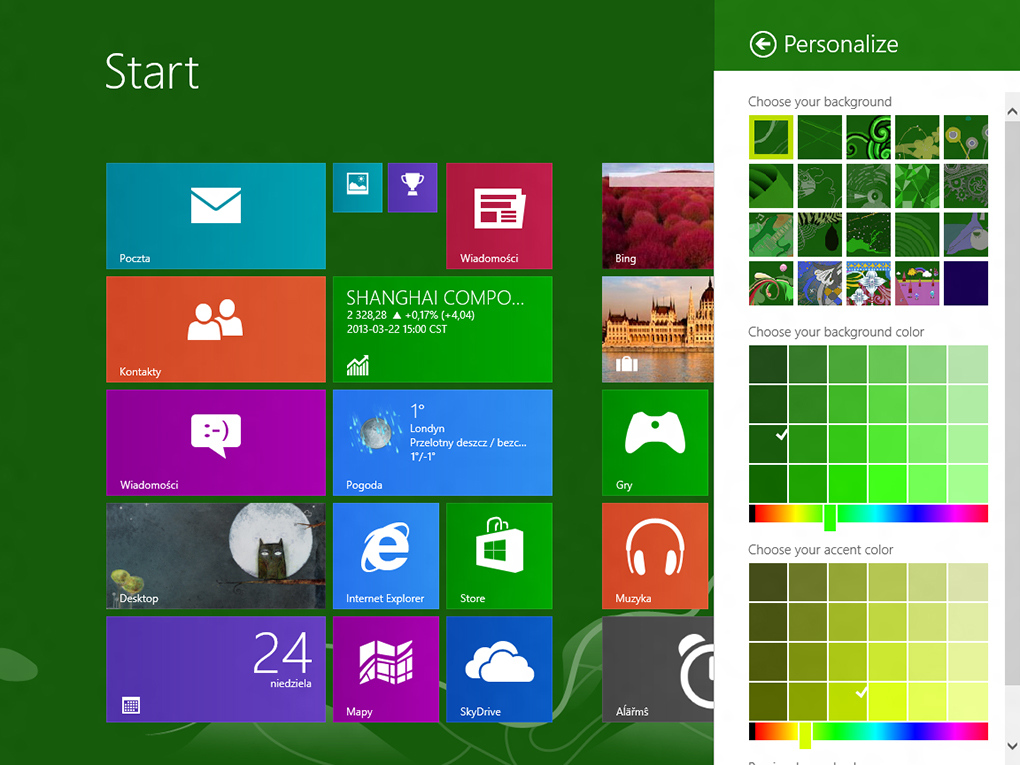Pick the check-marked yellow-green accent color
Viewport: 1020px width, 765px height.
[848, 701]
